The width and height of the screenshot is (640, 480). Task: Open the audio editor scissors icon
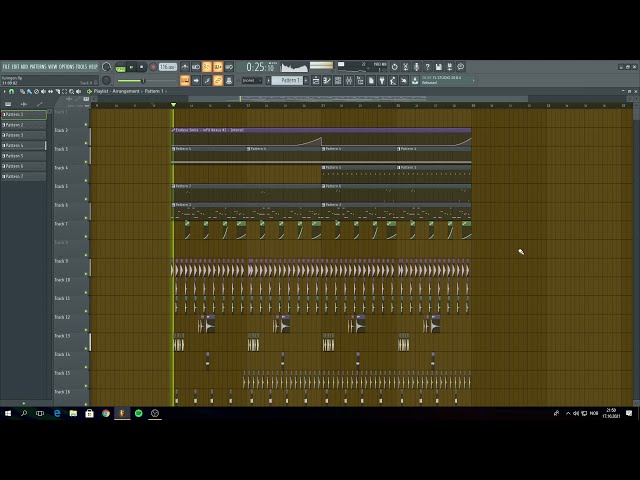406,67
